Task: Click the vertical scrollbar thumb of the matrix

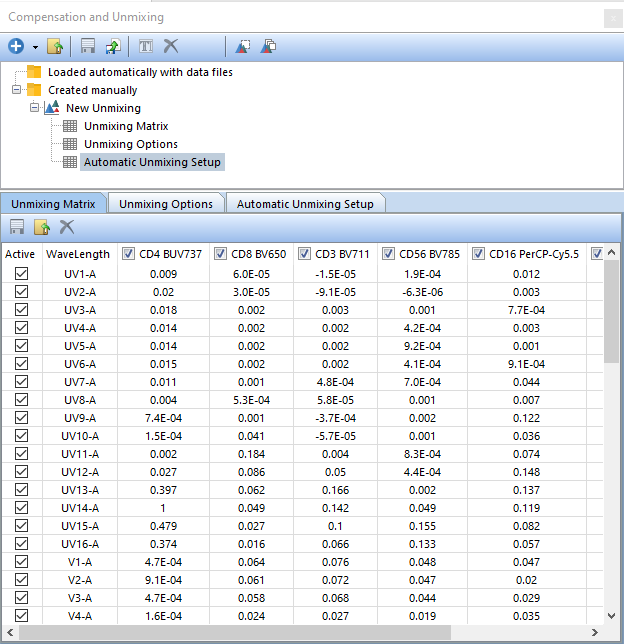Action: coord(611,311)
